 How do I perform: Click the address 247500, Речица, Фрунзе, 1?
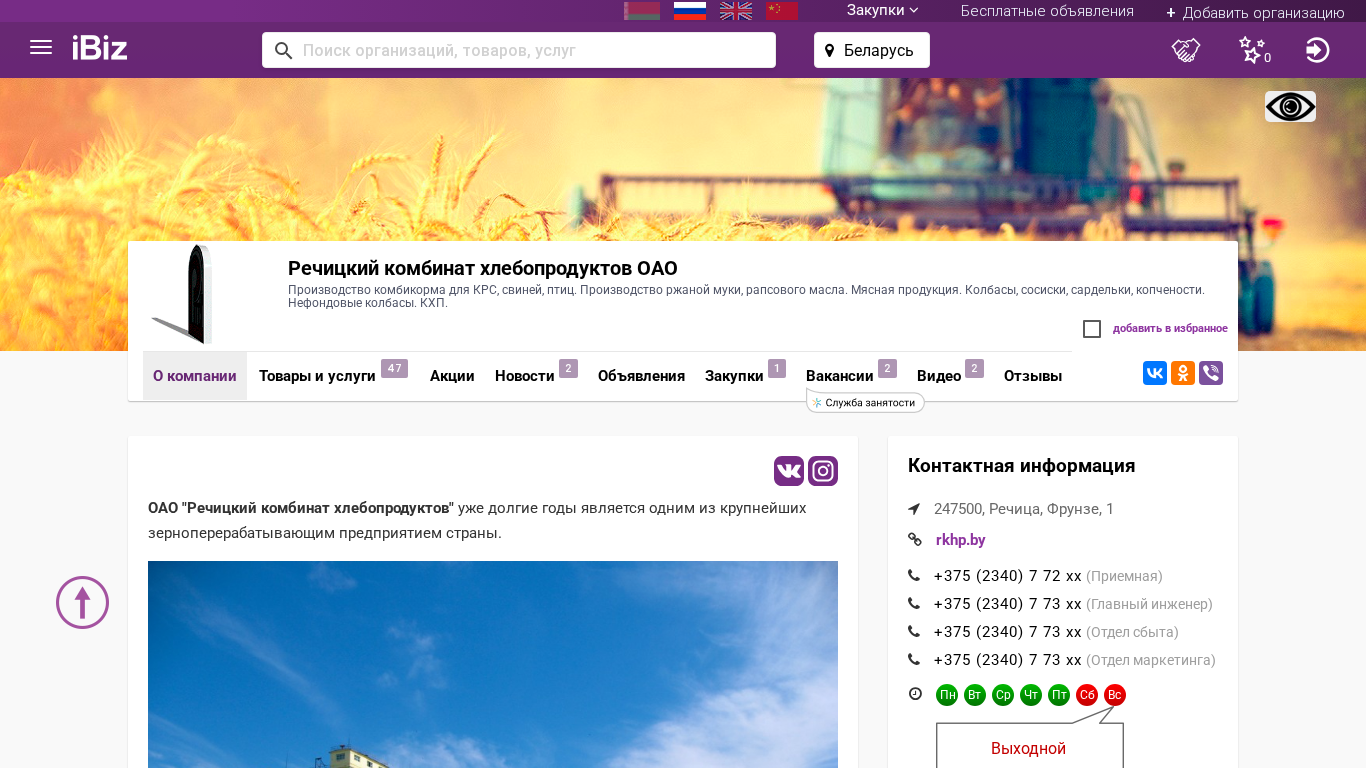click(x=1024, y=509)
